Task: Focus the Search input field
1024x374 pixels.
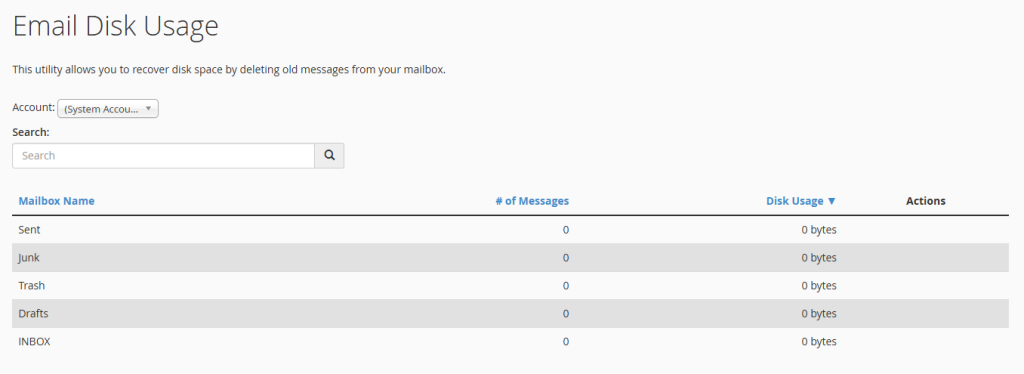Action: [x=163, y=155]
